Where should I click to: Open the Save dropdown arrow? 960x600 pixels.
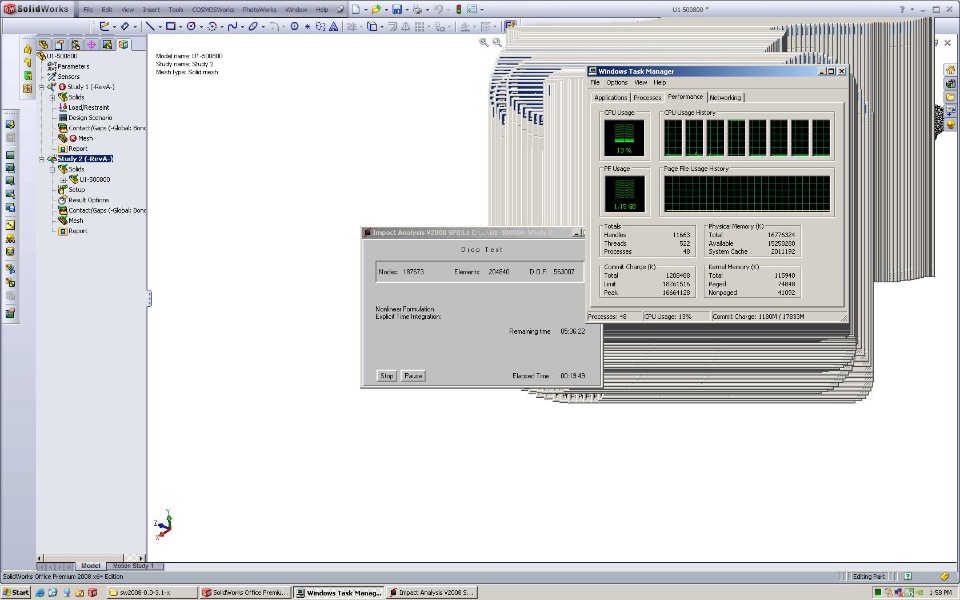pyautogui.click(x=407, y=10)
